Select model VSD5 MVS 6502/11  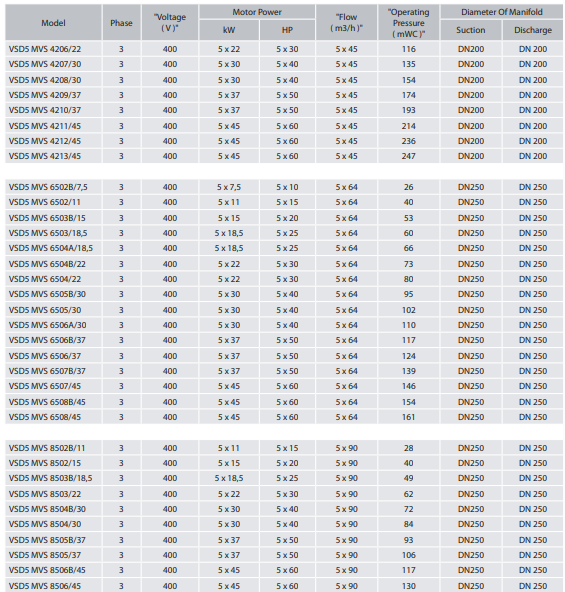click(x=45, y=202)
